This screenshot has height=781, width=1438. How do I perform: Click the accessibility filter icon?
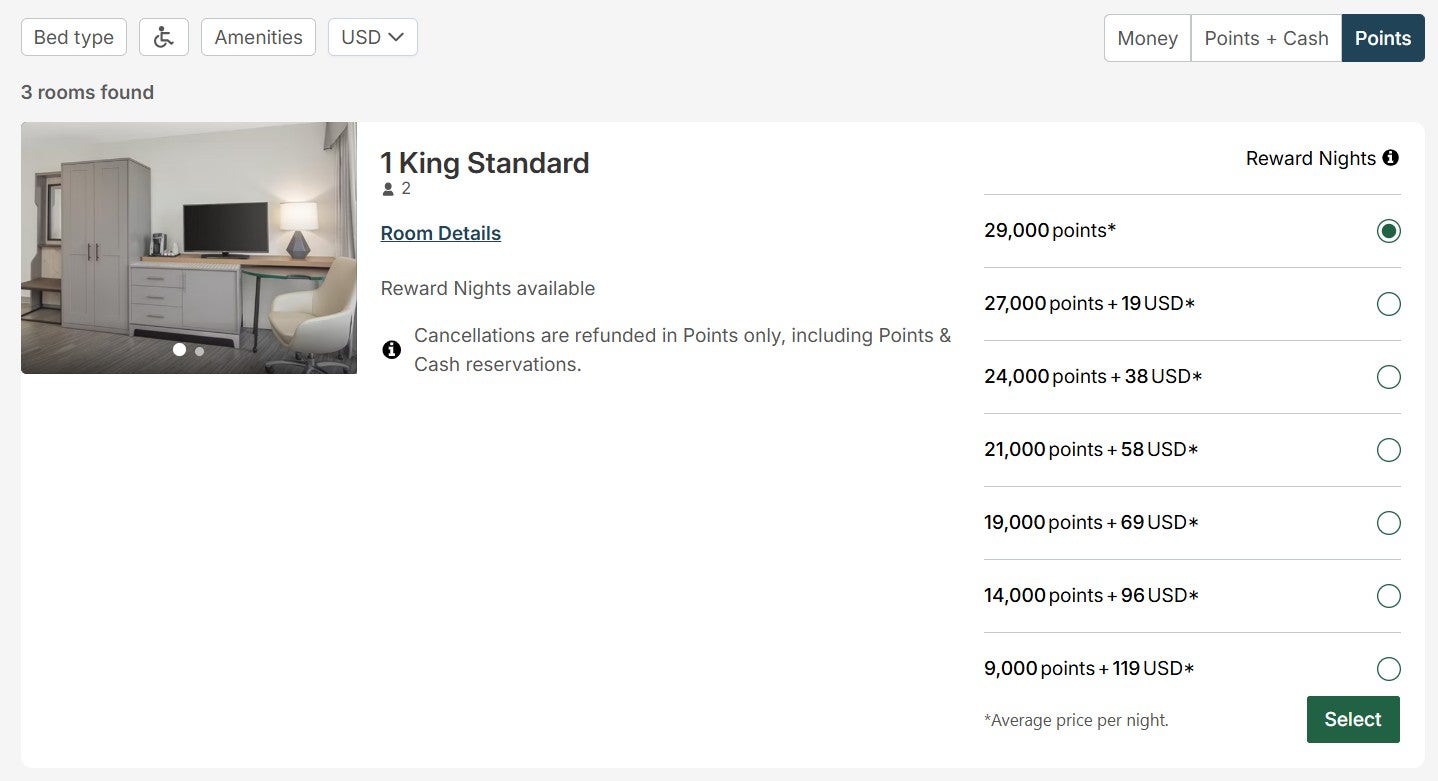tap(163, 36)
